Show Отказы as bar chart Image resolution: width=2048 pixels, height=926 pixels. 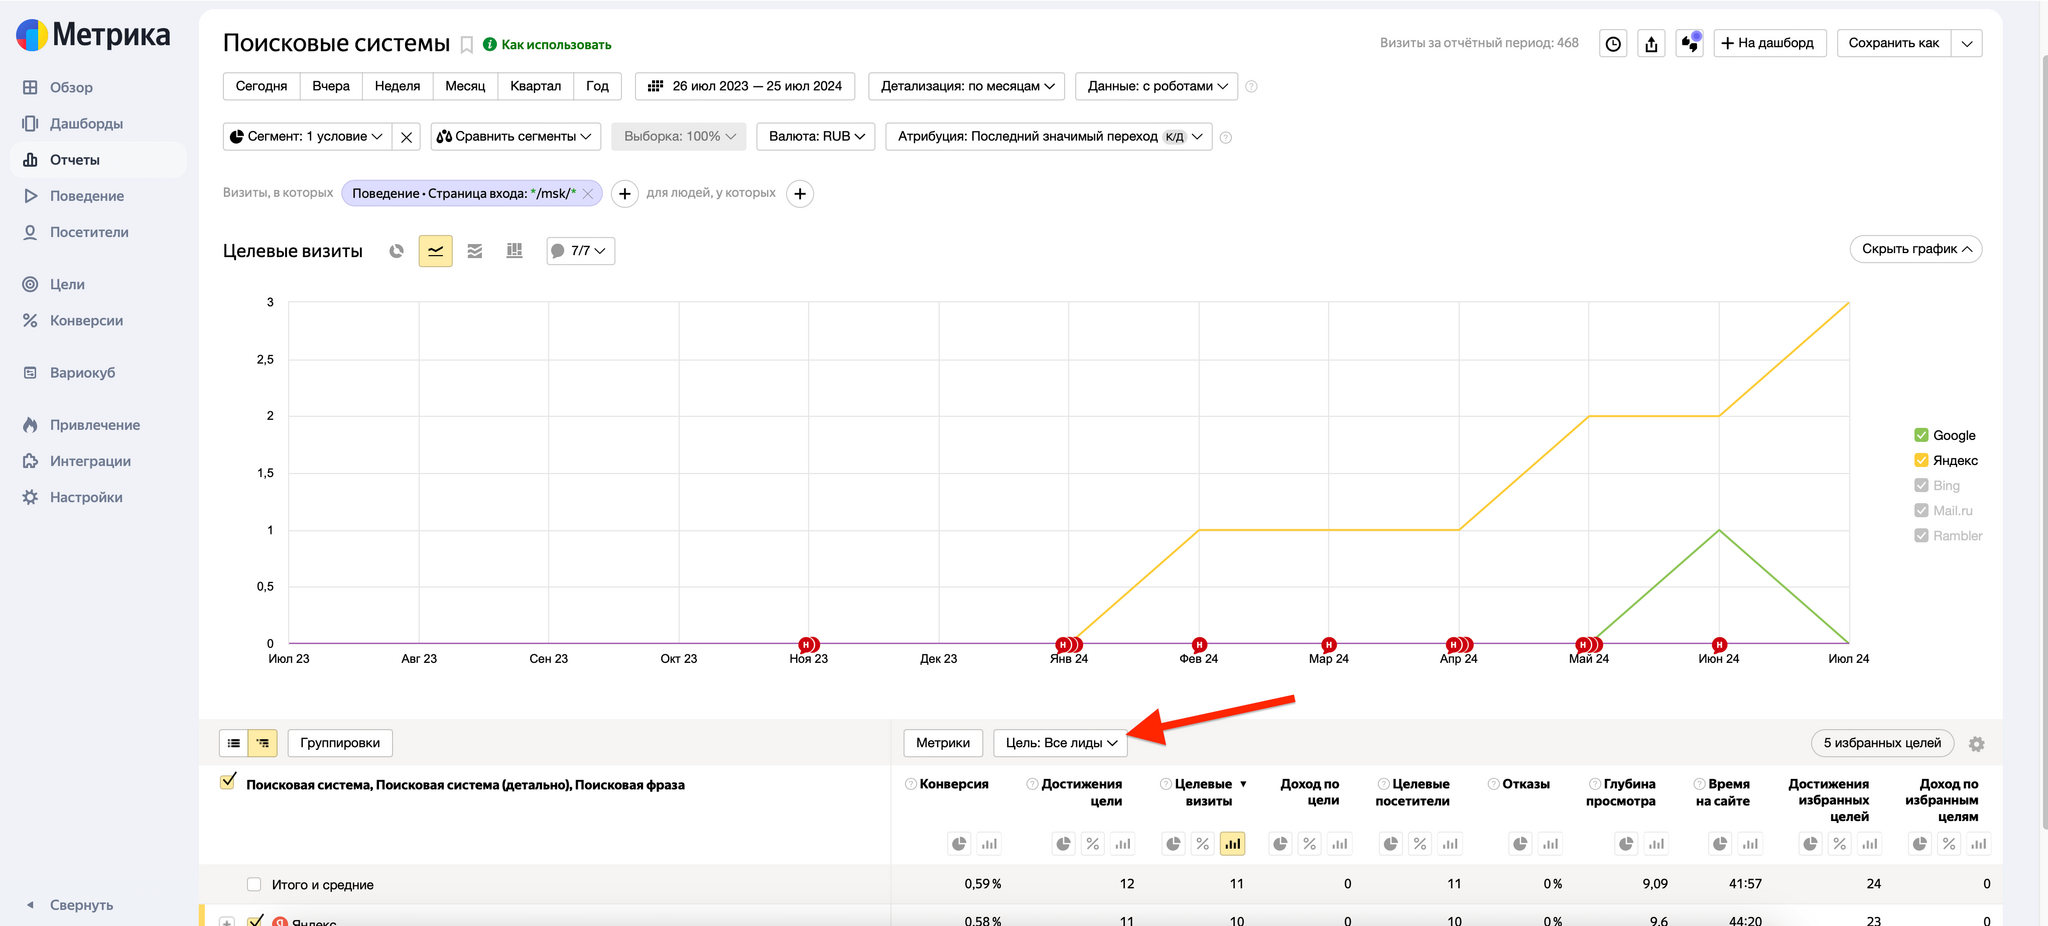[1550, 844]
